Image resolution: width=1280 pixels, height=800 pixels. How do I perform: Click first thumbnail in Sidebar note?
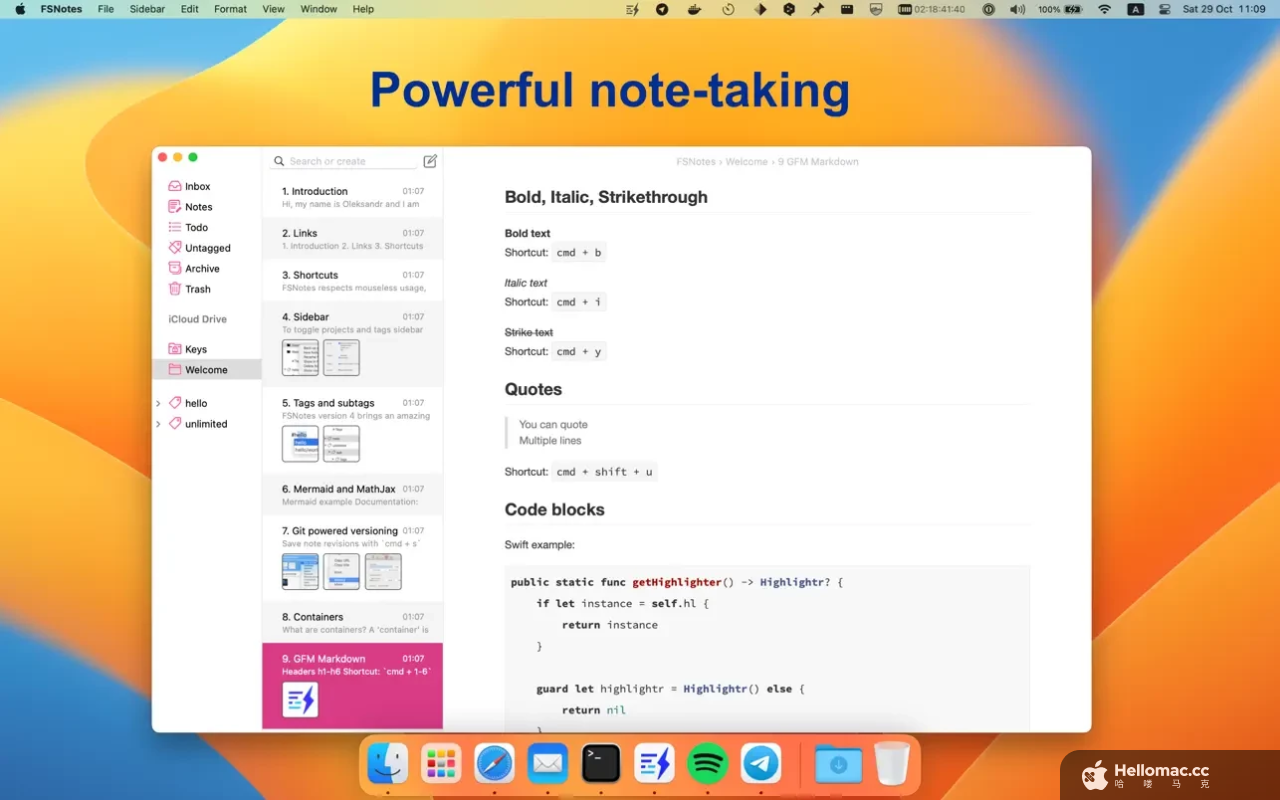(300, 357)
